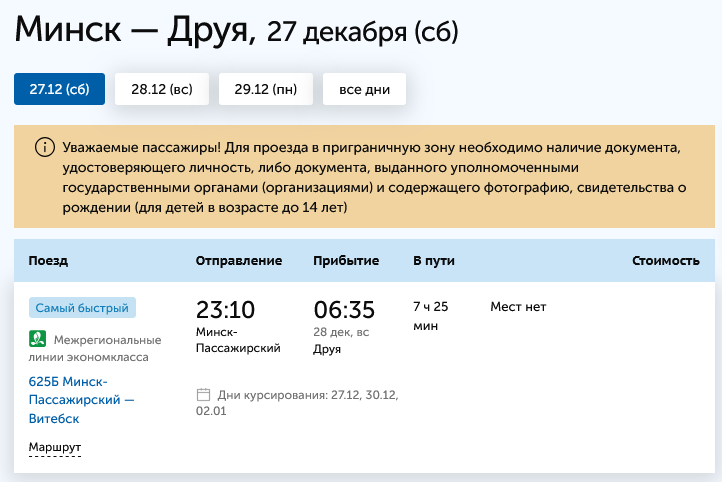This screenshot has height=482, width=722.
Task: Click the В пути column header
Action: point(434,261)
